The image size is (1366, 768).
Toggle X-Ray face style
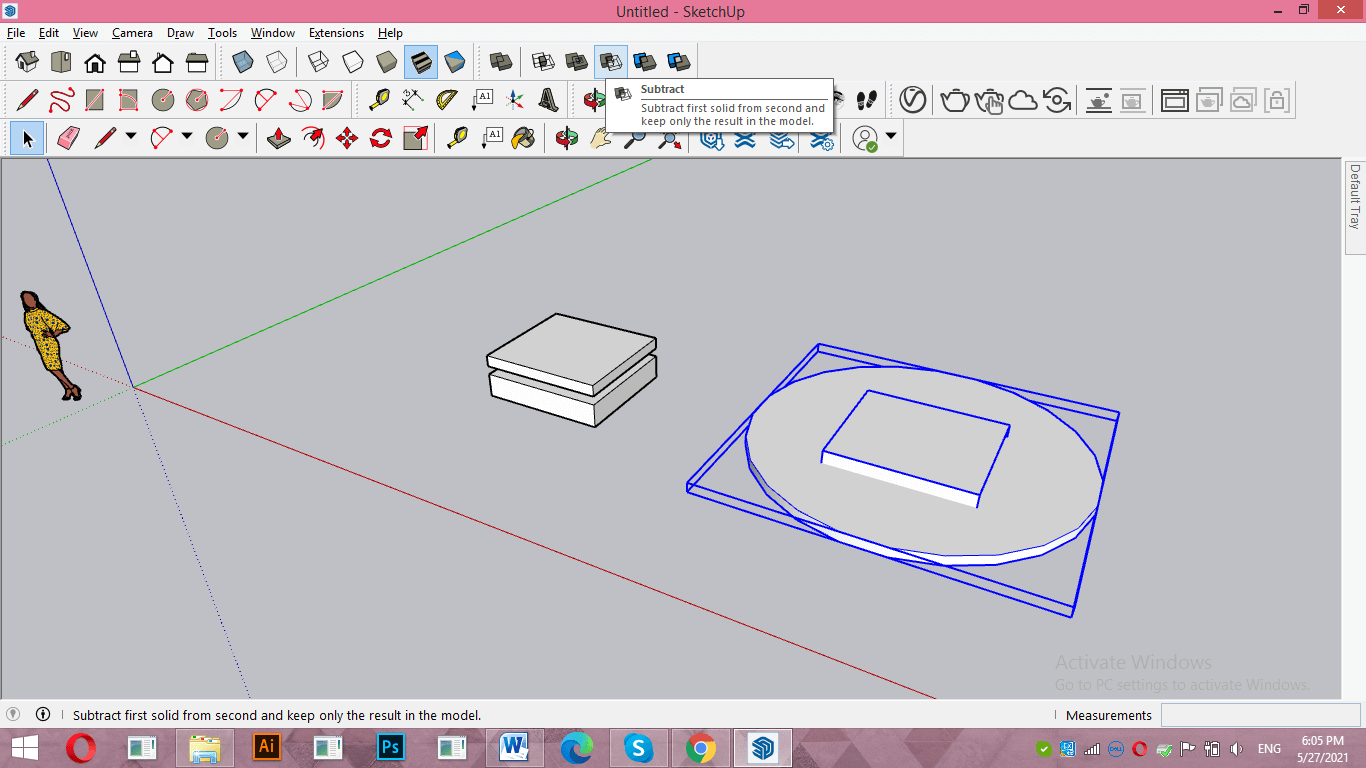coord(243,62)
